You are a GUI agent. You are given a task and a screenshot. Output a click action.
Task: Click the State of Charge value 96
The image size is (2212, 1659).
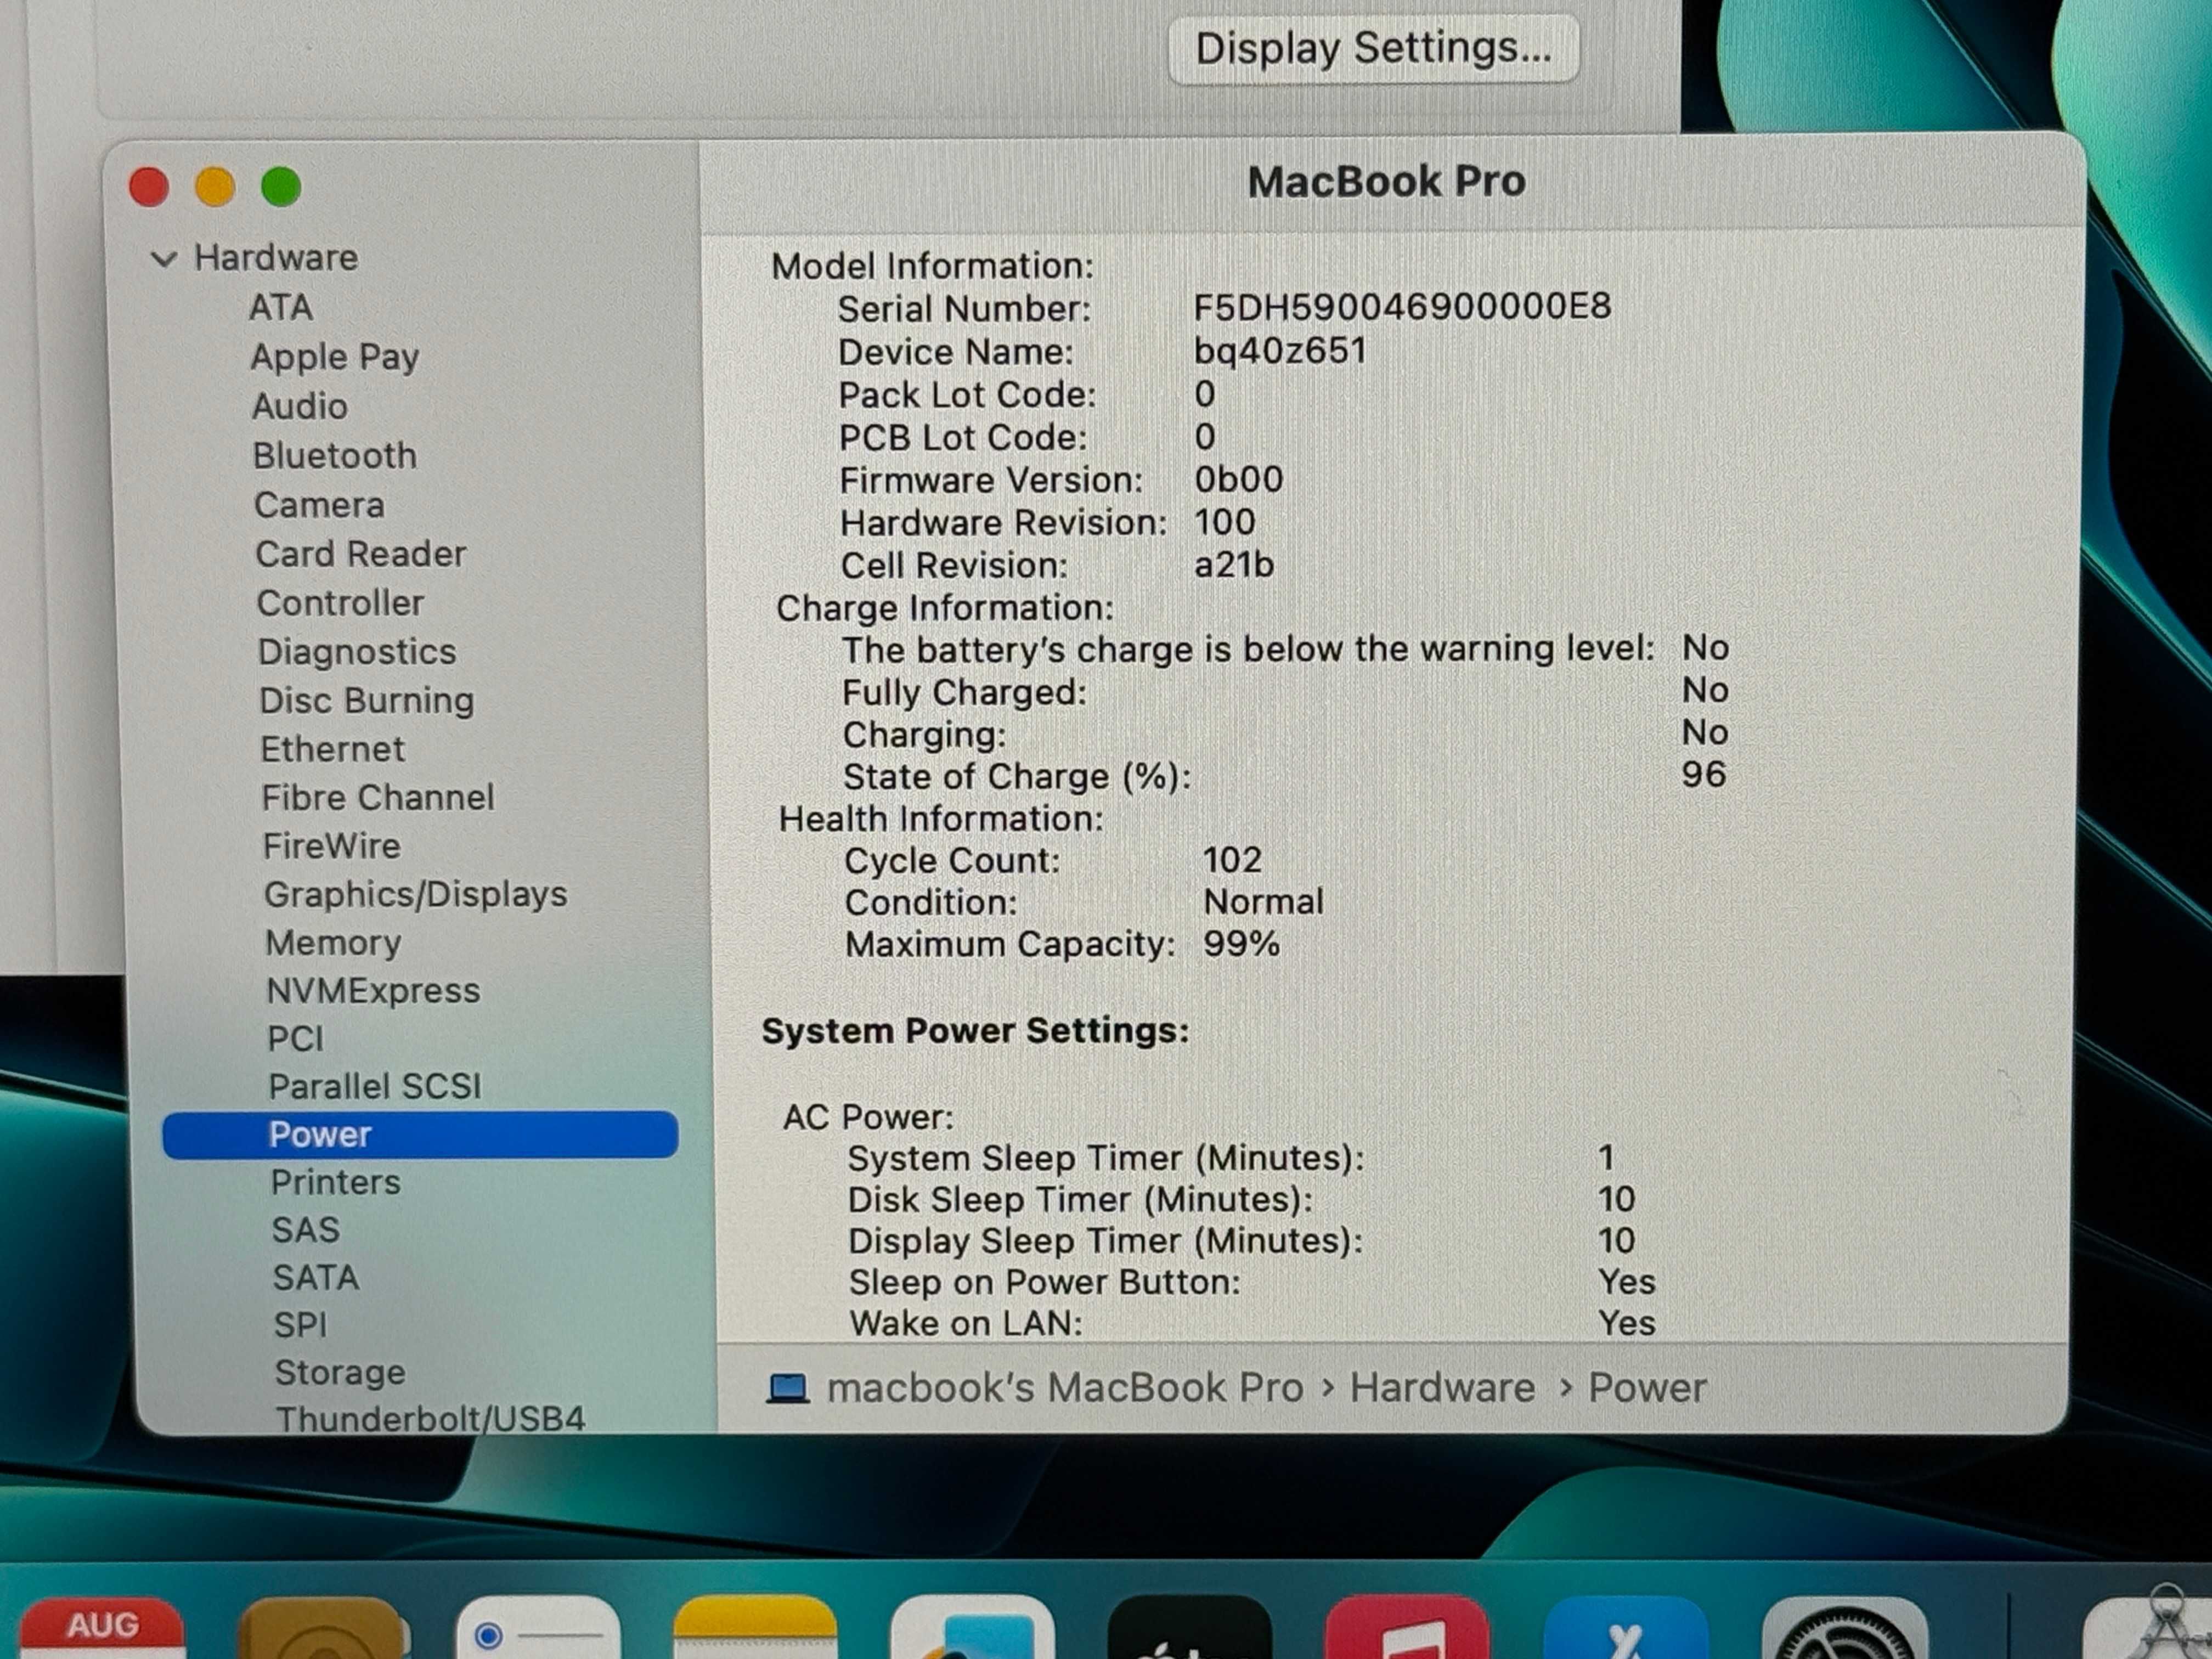[x=1703, y=774]
